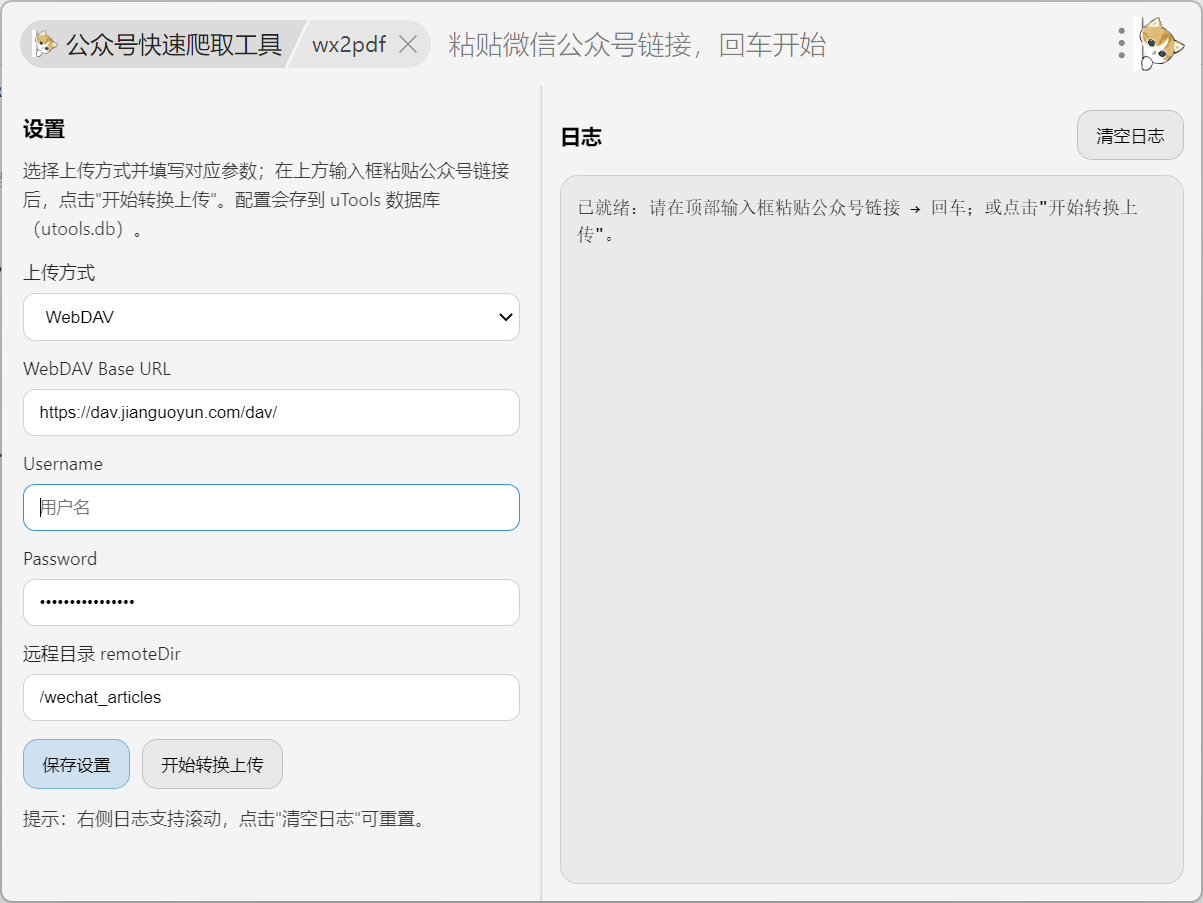Click the 日志 section heading
The image size is (1203, 903).
[581, 137]
